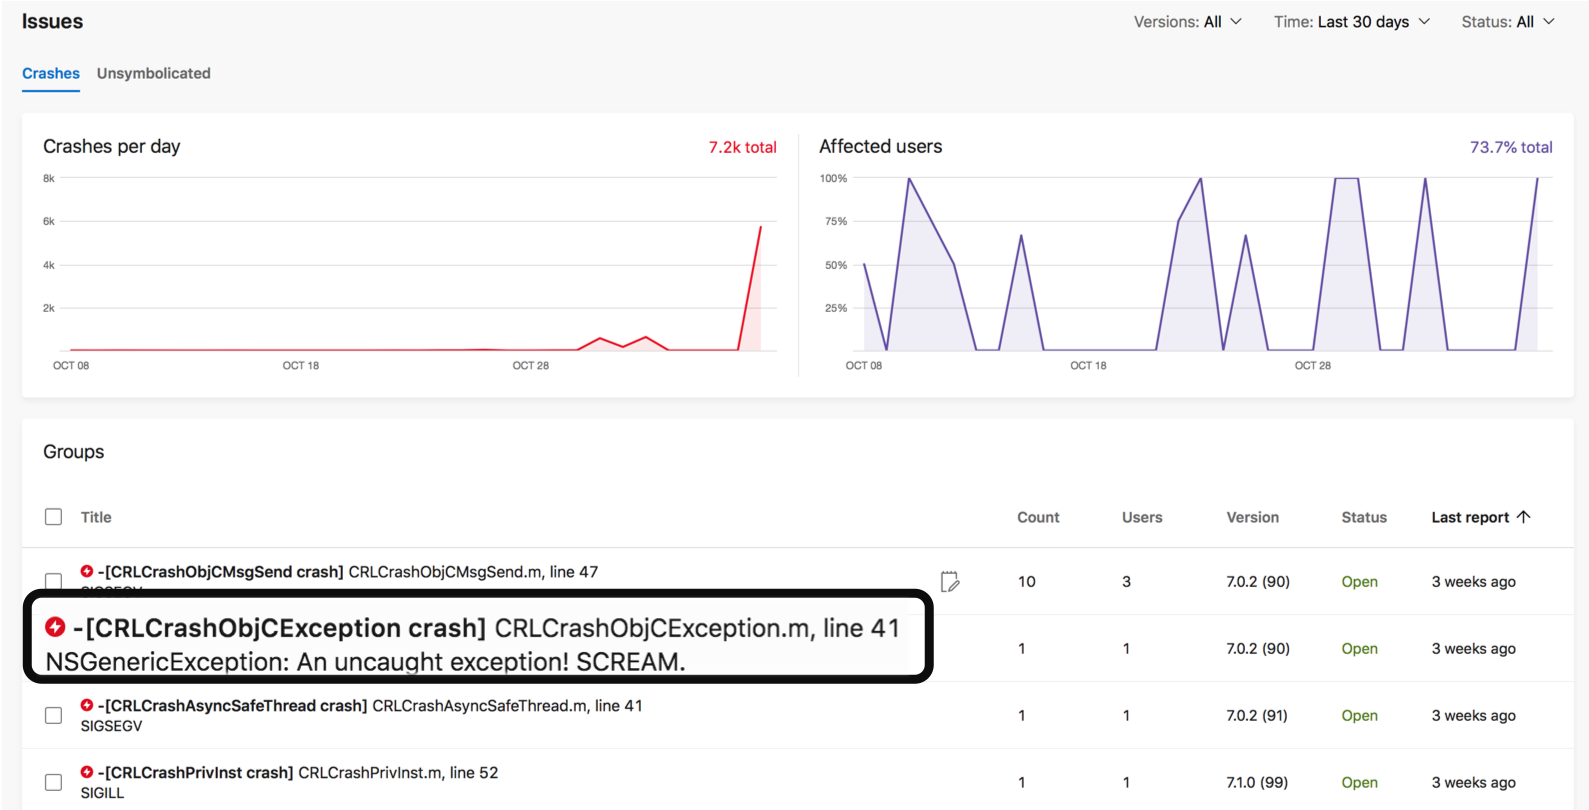Click crash icon of CRLCrashObjCException group
The width and height of the screenshot is (1589, 810).
pos(55,627)
